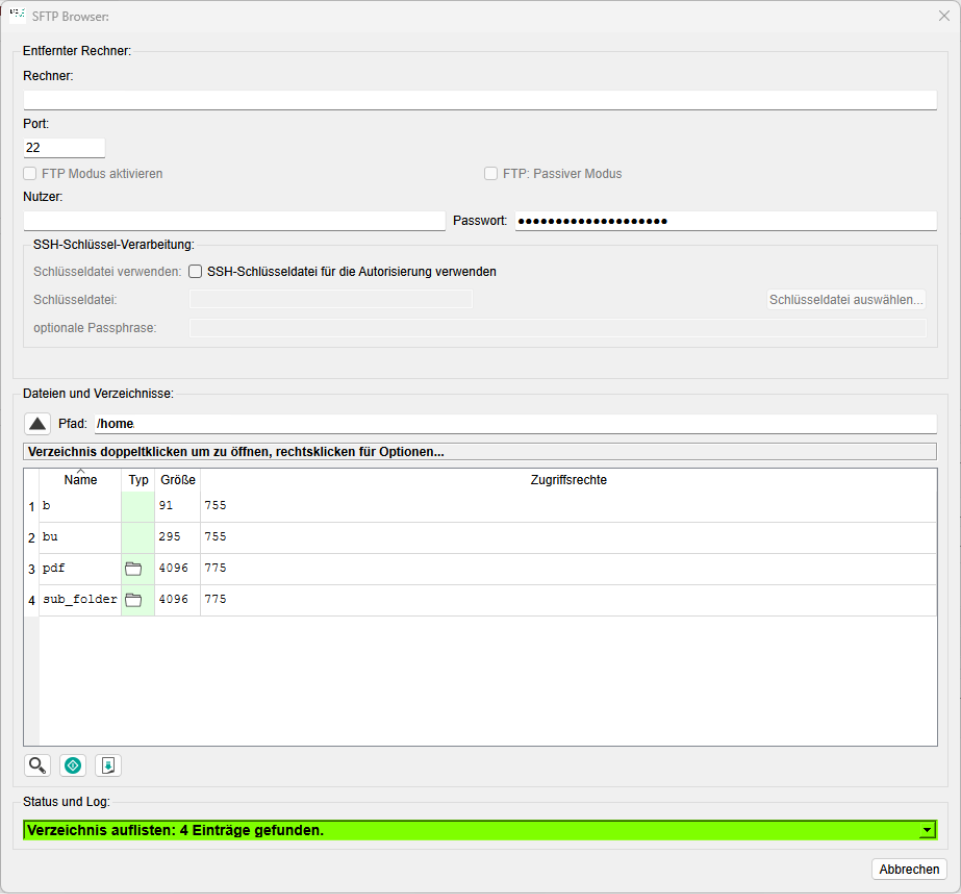This screenshot has height=894, width=961.
Task: Click the empty Typ cell of row bu
Action: (138, 537)
